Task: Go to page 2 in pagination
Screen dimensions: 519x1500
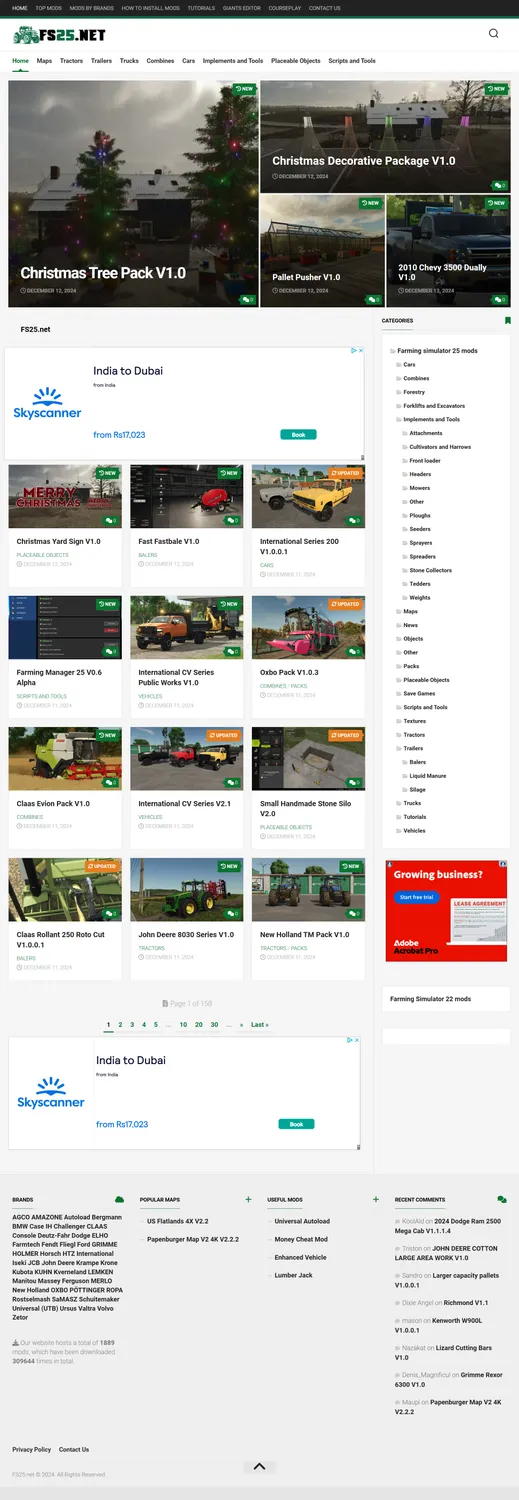Action: point(120,1025)
